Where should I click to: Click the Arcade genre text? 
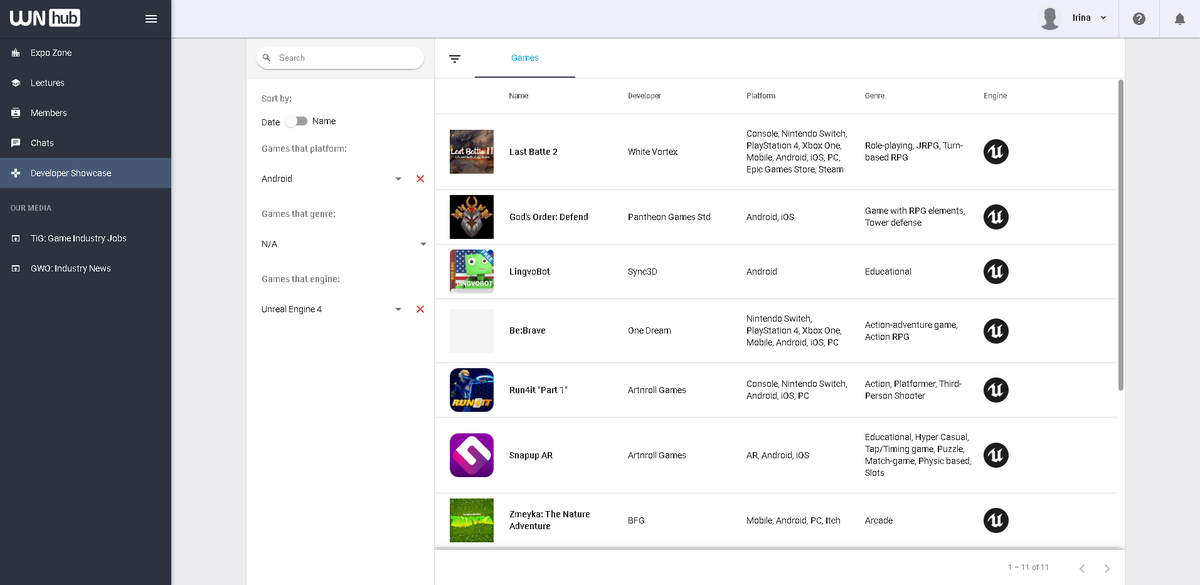click(879, 520)
